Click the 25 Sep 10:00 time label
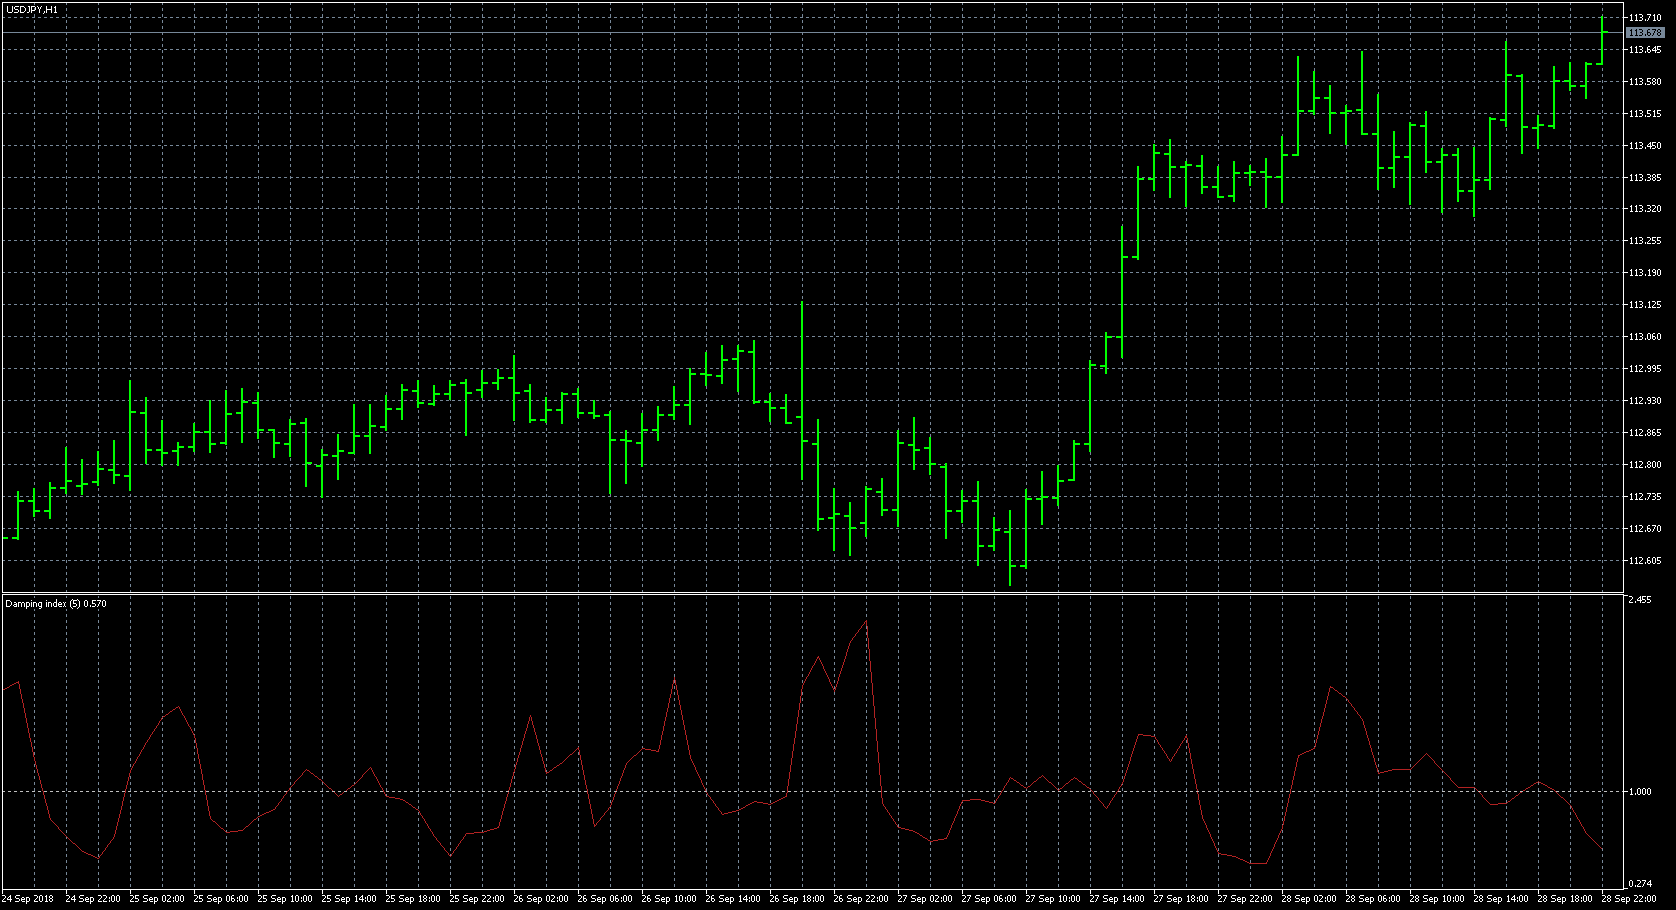The image size is (1676, 910). click(x=285, y=898)
